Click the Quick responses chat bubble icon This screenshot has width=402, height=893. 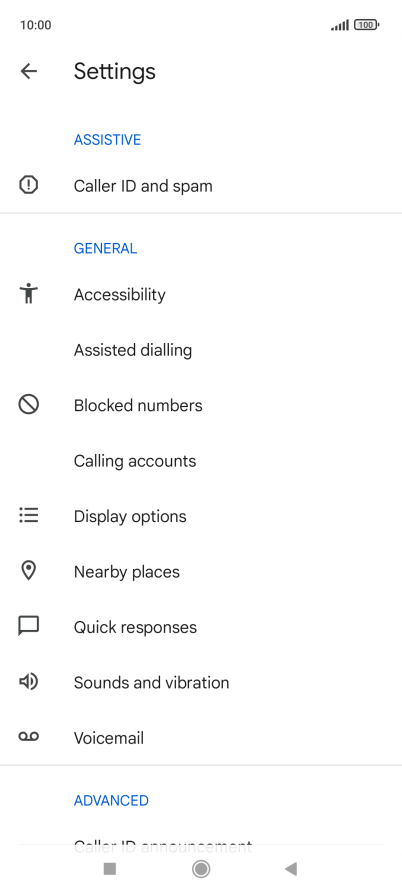click(x=28, y=626)
